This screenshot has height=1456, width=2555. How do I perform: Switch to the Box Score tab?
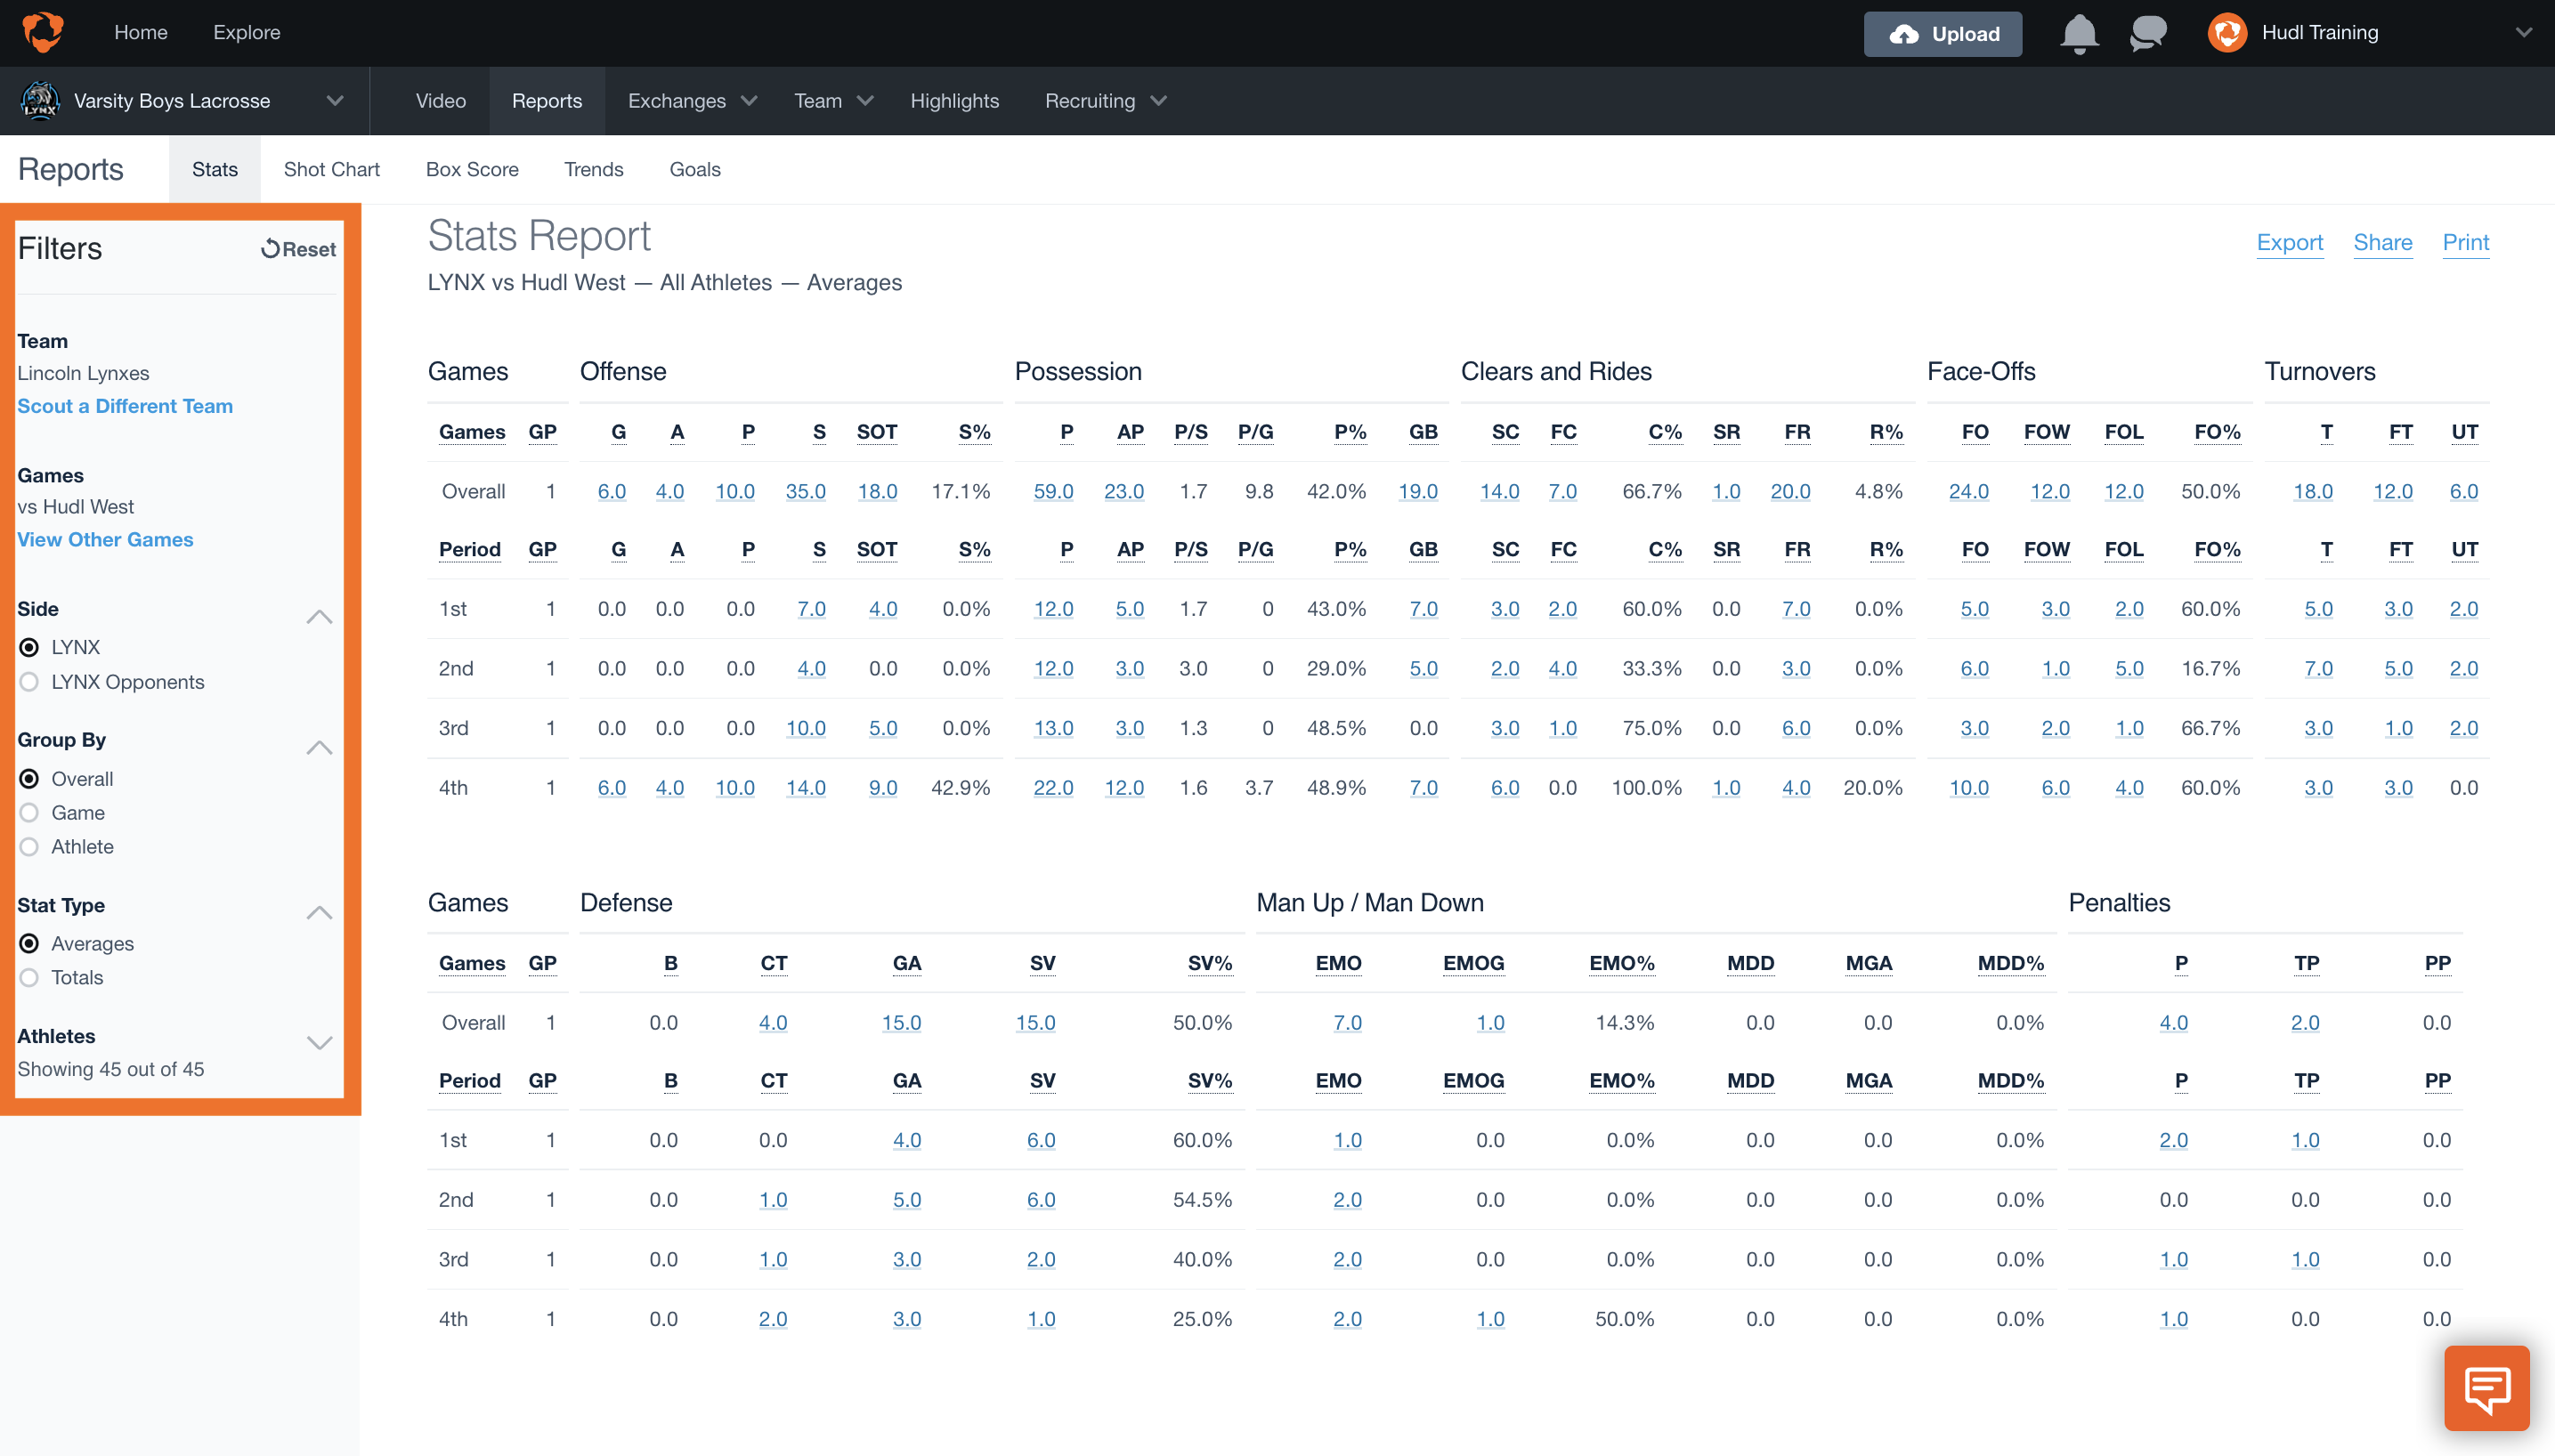pos(472,169)
